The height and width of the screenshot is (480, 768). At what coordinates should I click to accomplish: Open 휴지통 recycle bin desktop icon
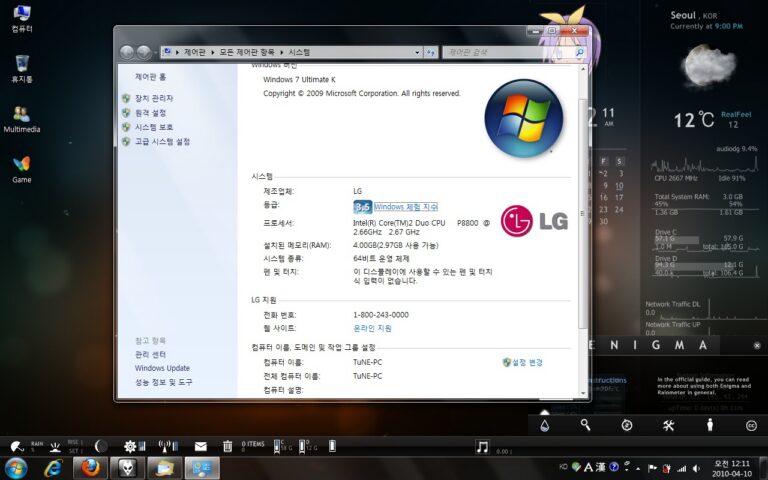pyautogui.click(x=22, y=69)
